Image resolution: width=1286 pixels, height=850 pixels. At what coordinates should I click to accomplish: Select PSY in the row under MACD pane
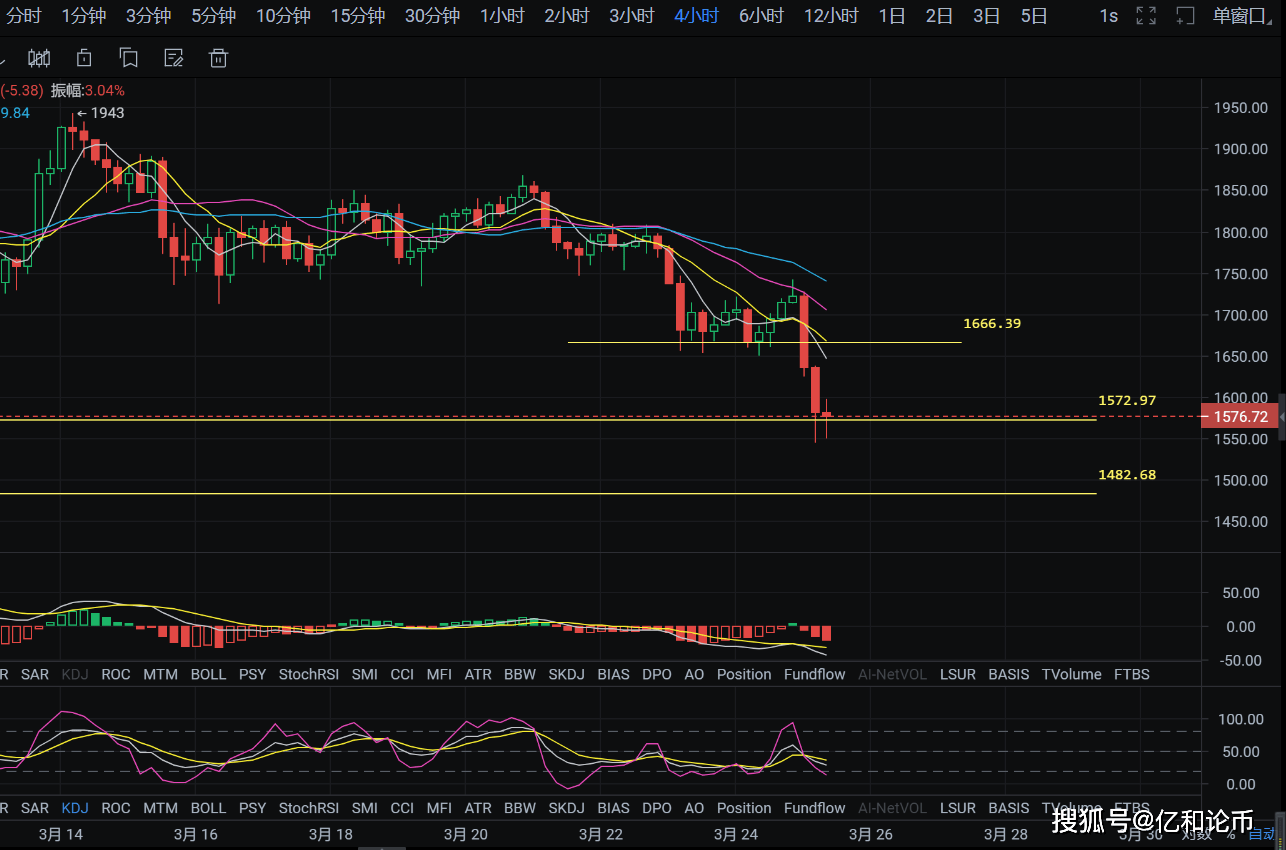(x=253, y=674)
